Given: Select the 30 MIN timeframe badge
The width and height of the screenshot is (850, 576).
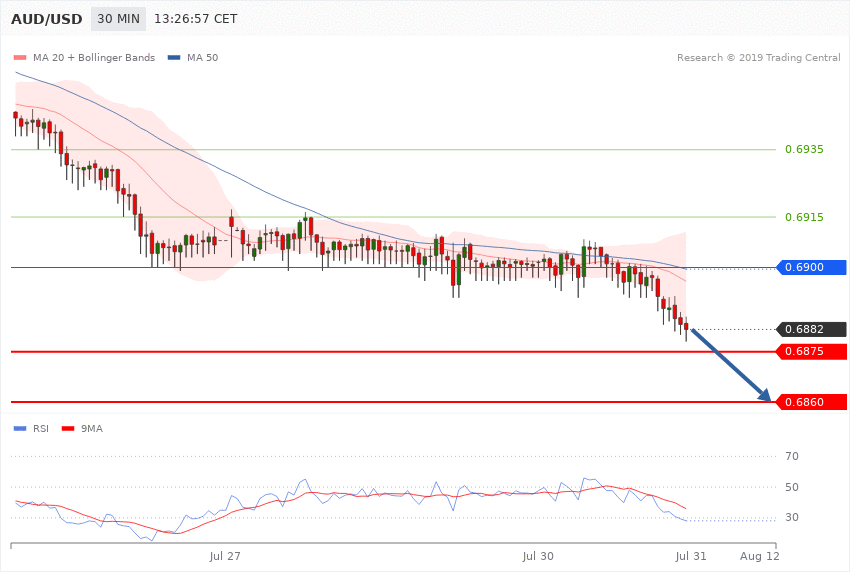Looking at the screenshot, I should click(x=118, y=19).
